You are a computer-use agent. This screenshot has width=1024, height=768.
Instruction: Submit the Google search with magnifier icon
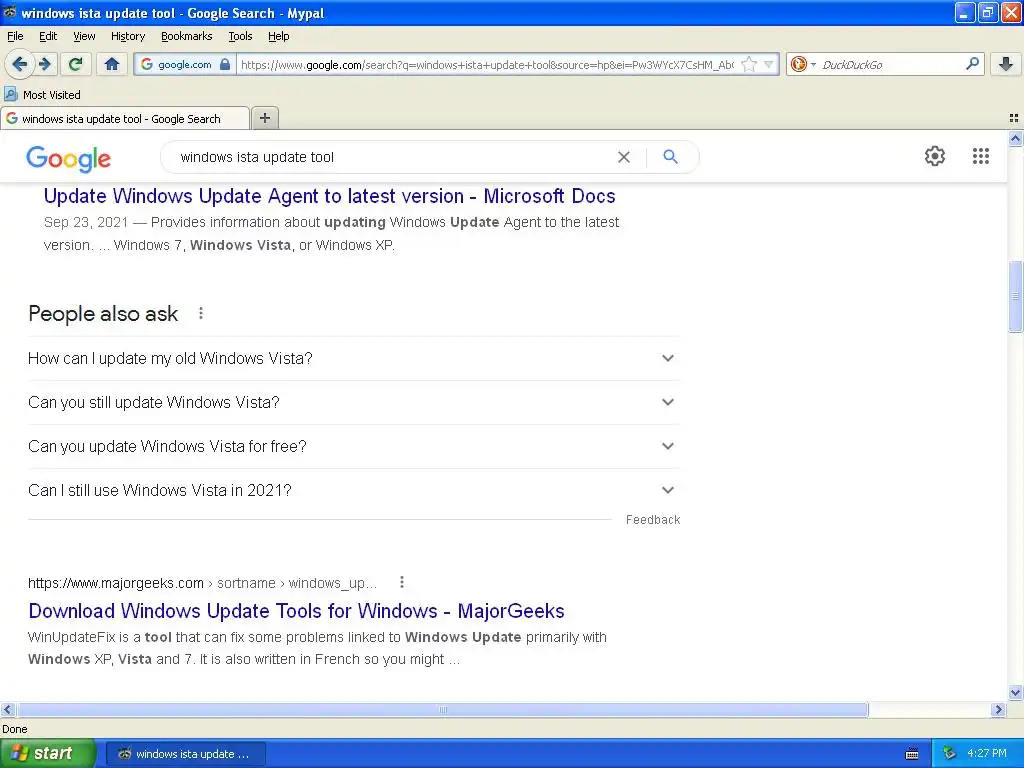tap(670, 157)
